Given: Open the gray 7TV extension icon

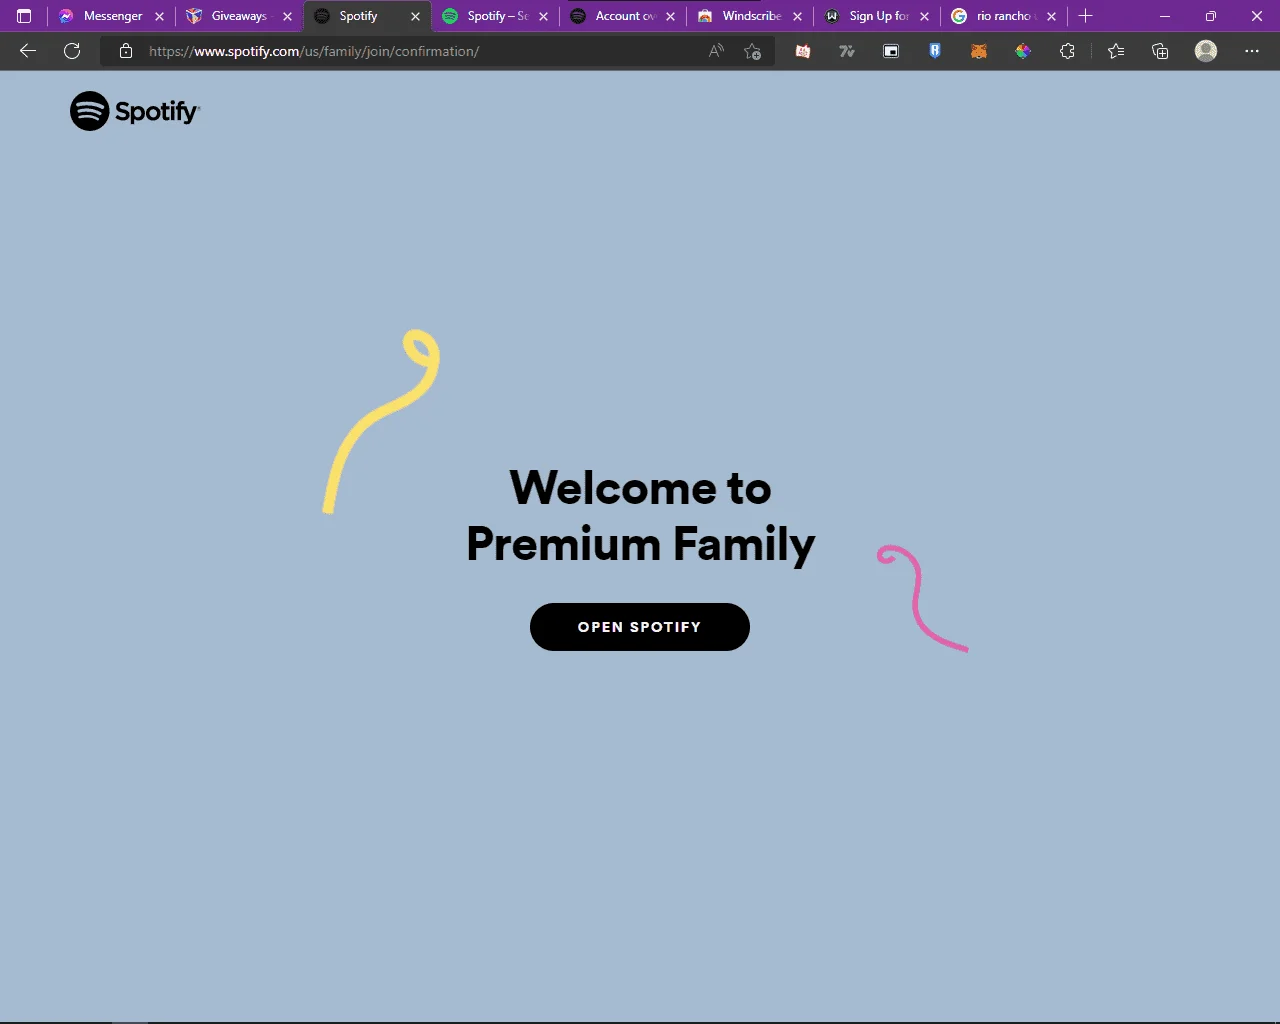Looking at the screenshot, I should [847, 51].
